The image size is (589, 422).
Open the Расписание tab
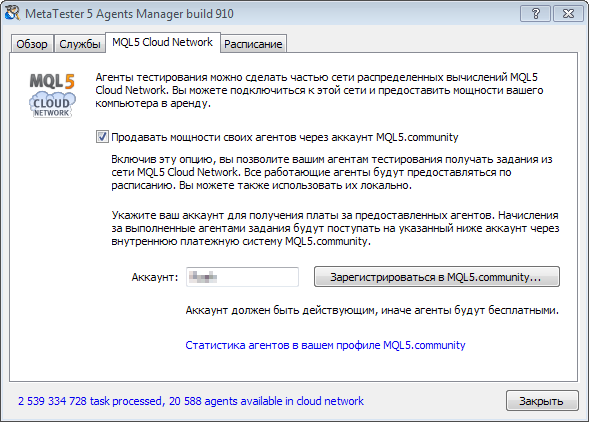(x=253, y=44)
